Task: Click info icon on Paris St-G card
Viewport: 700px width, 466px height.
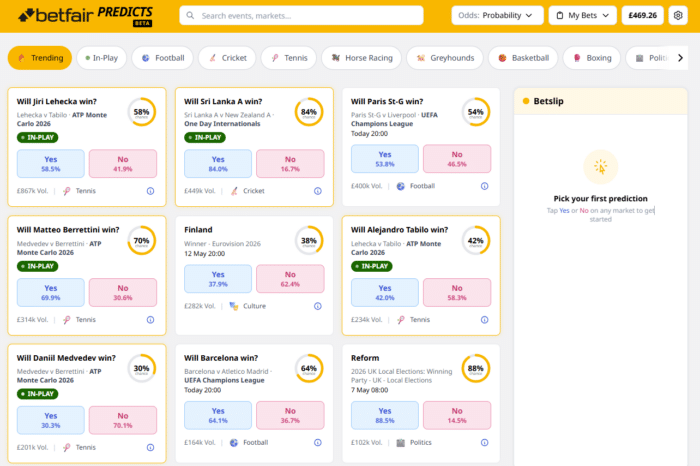Action: click(484, 185)
